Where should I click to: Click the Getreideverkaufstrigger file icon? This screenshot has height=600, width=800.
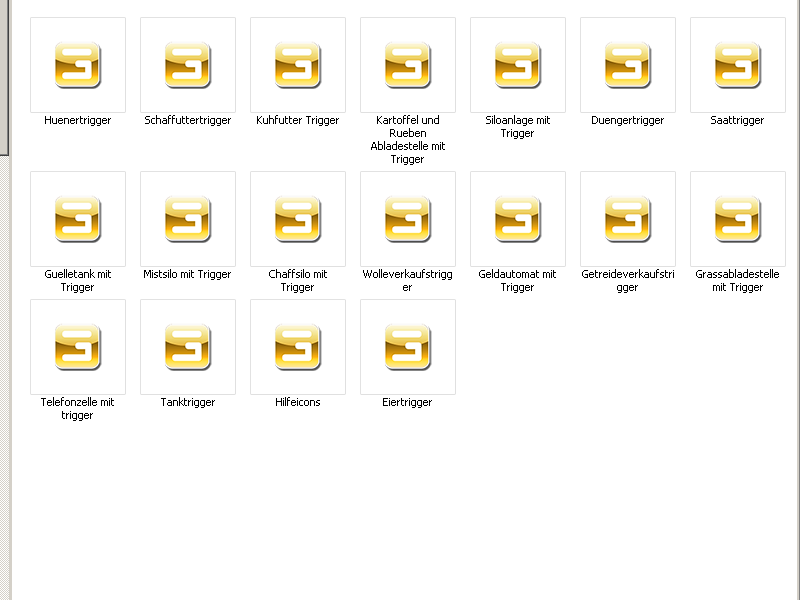(628, 219)
